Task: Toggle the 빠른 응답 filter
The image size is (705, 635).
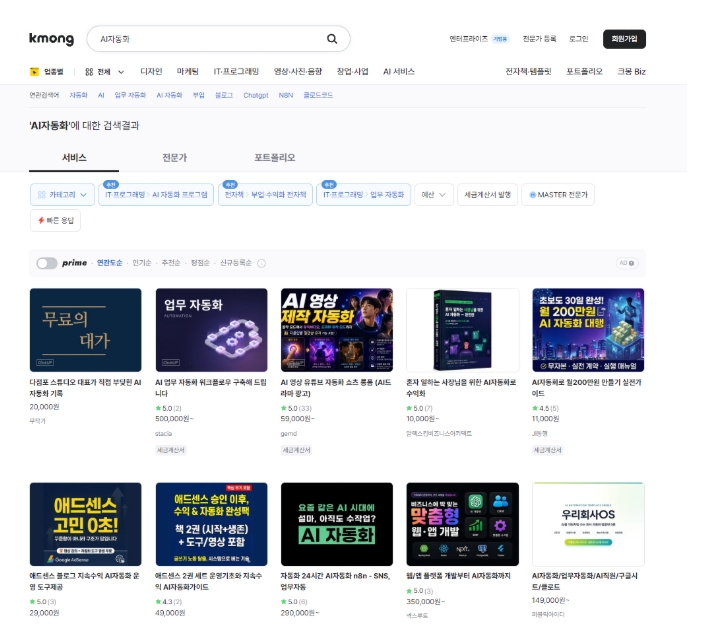Action: [55, 220]
